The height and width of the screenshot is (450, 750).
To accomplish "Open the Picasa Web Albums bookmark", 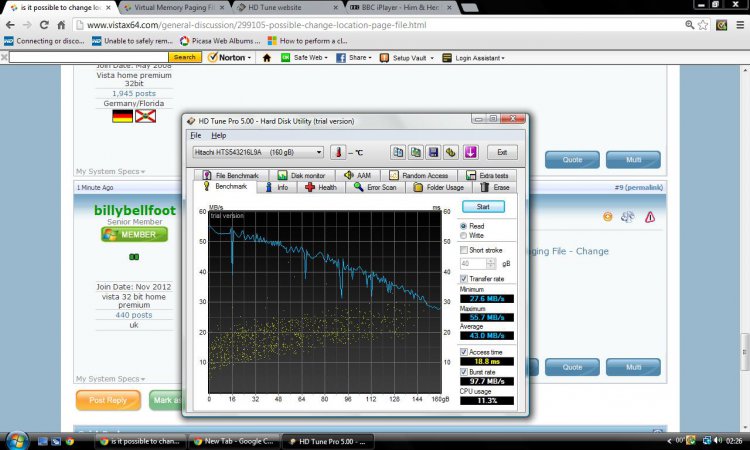I will 220,41.
